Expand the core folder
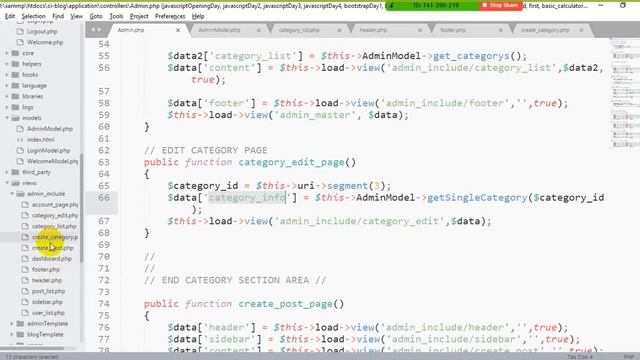The height and width of the screenshot is (360, 640). 7,53
